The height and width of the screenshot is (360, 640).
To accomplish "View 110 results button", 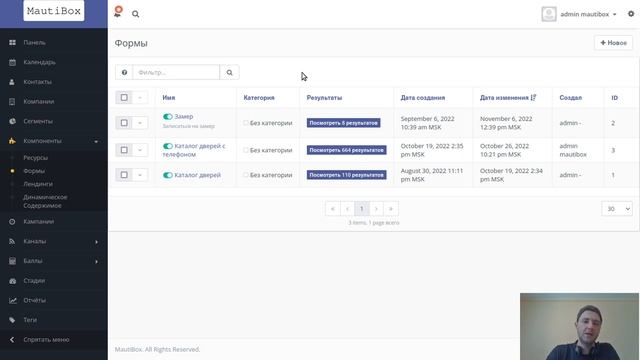I will coord(346,175).
